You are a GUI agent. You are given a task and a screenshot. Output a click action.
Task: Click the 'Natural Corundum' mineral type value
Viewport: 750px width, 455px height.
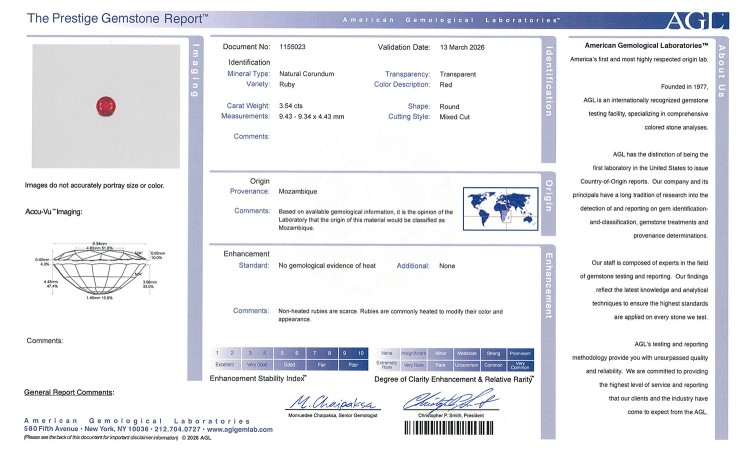click(x=307, y=74)
